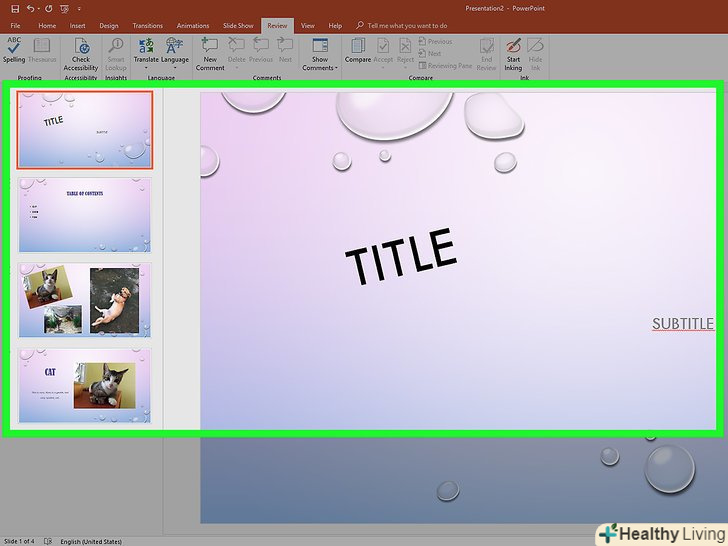The width and height of the screenshot is (728, 546).
Task: Expand the Language dropdown arrow
Action: (x=175, y=68)
